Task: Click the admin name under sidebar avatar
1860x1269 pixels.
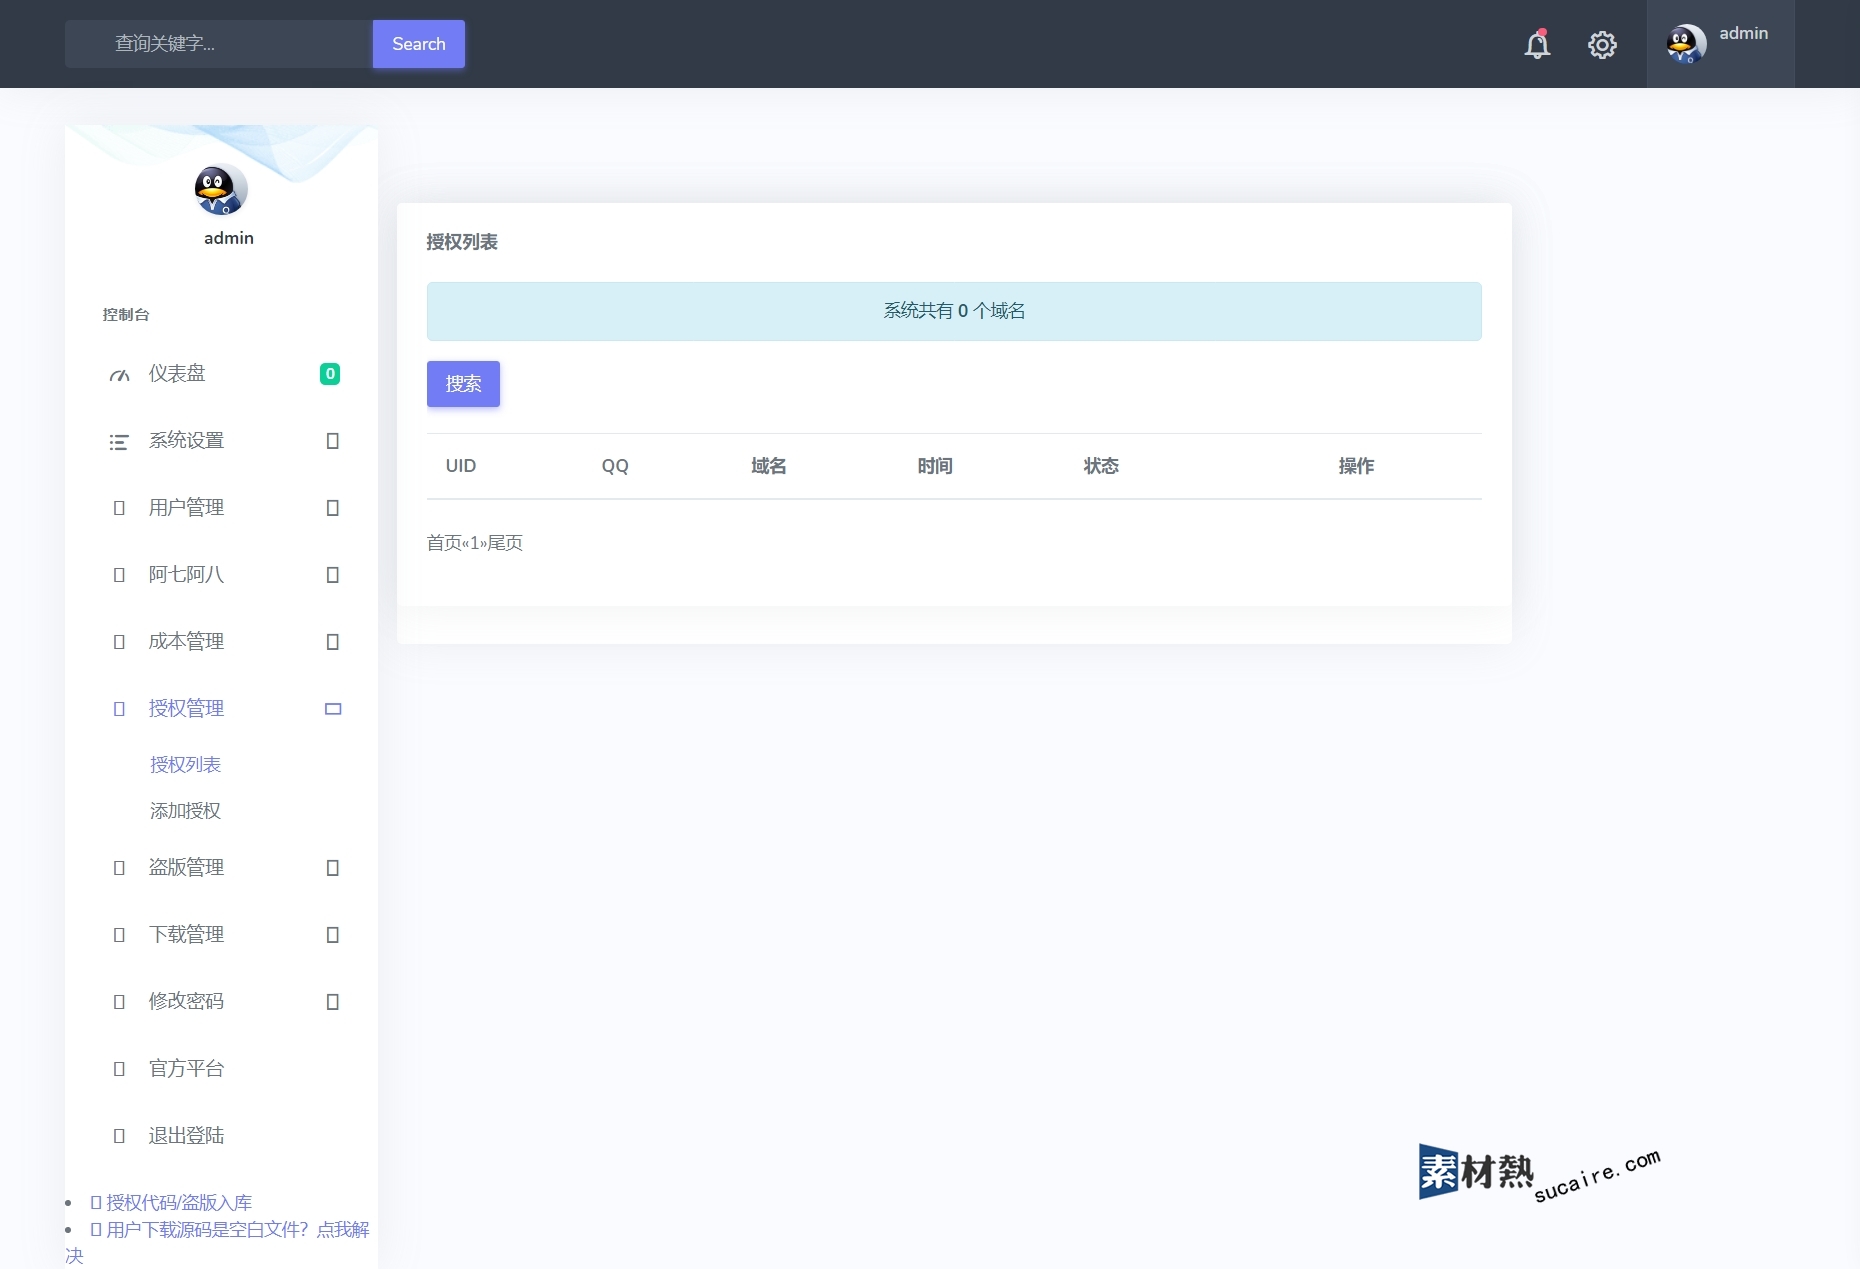Action: [229, 238]
